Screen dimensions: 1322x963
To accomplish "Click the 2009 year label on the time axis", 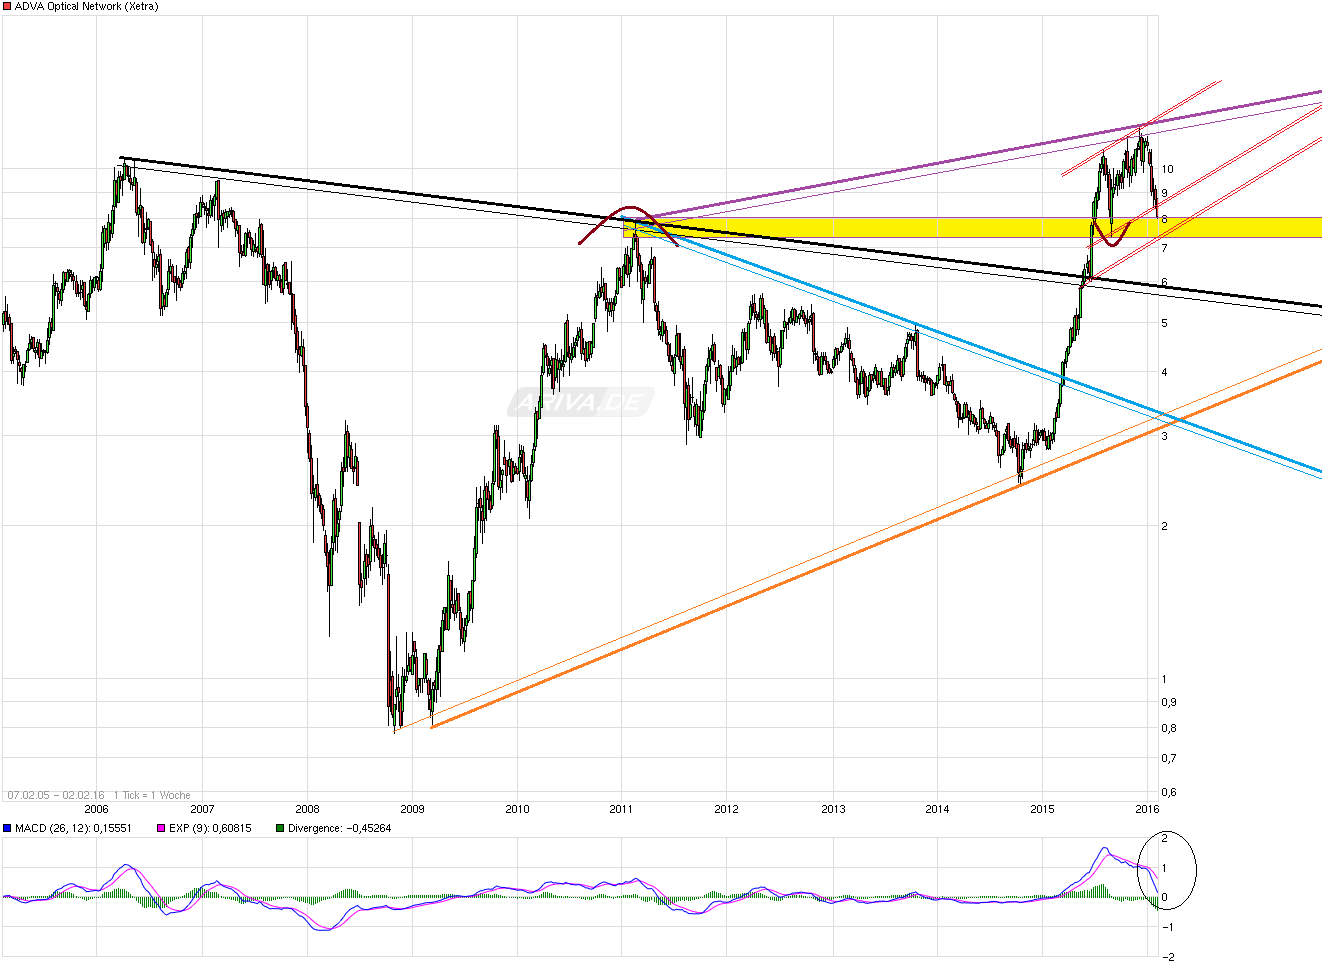I will 412,809.
